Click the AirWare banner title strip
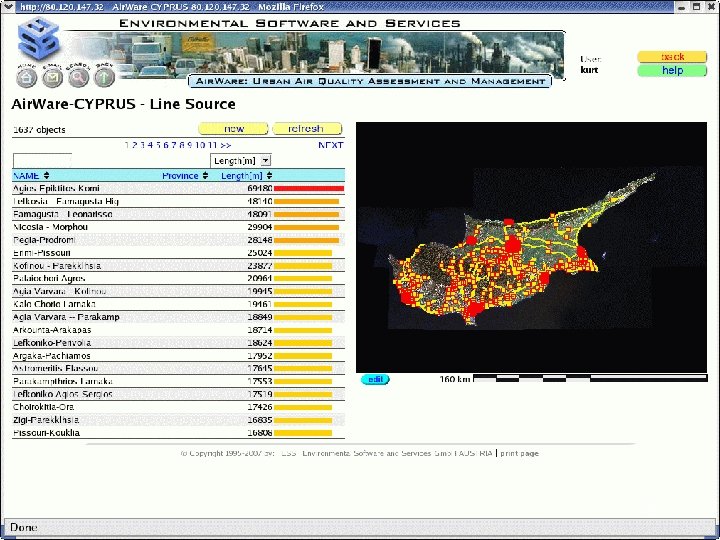The height and width of the screenshot is (540, 720). 370,81
